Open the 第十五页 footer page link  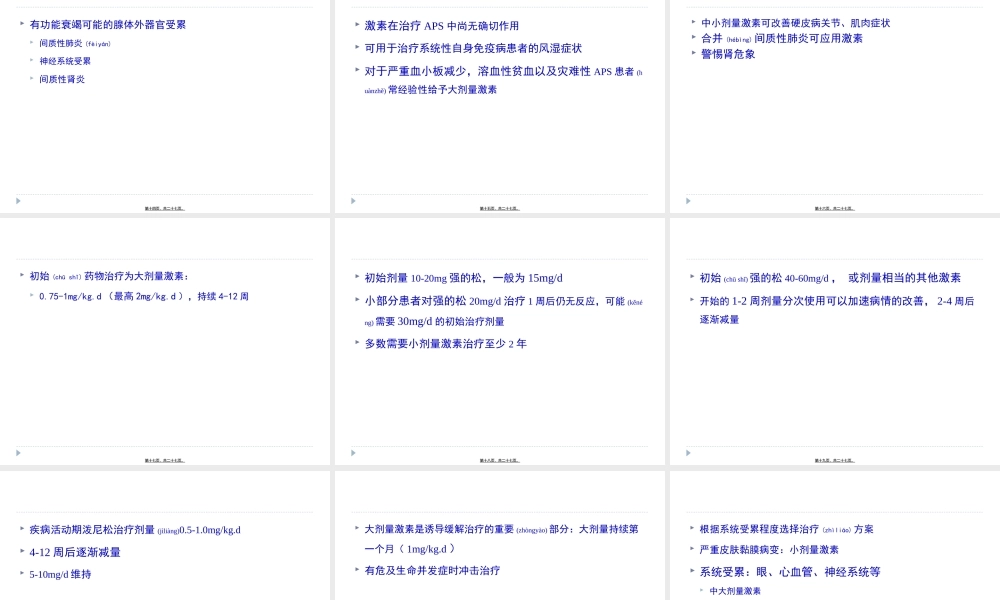[x=498, y=207]
